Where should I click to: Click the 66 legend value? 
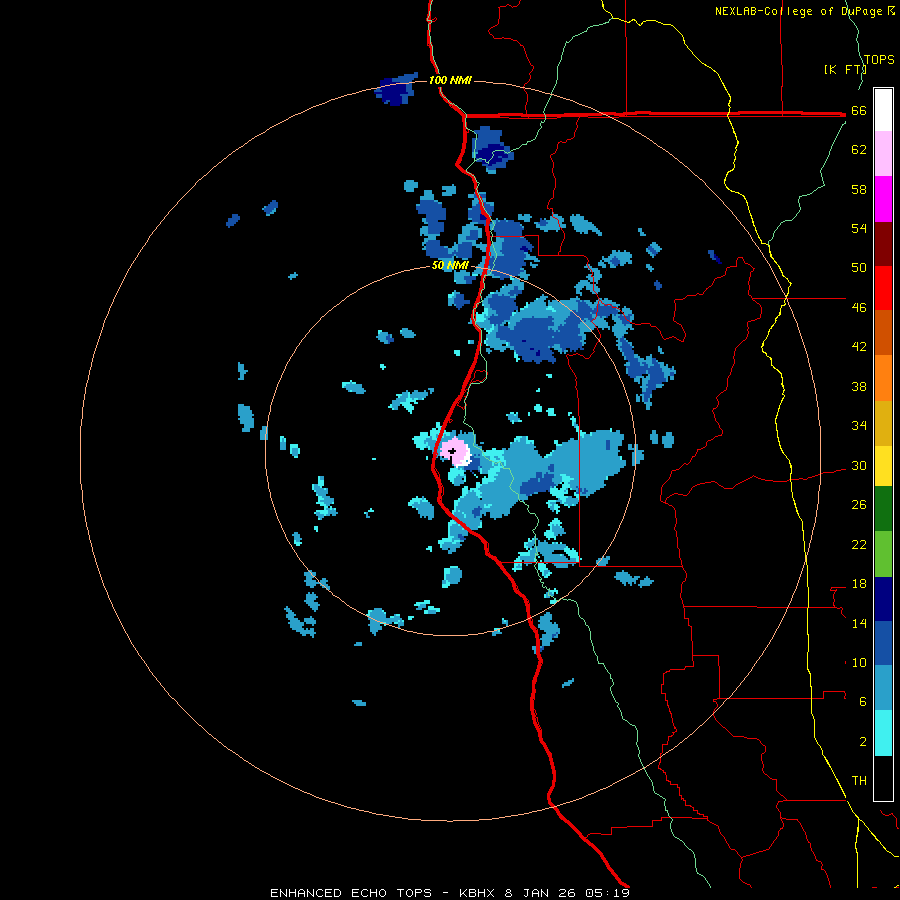(x=859, y=111)
